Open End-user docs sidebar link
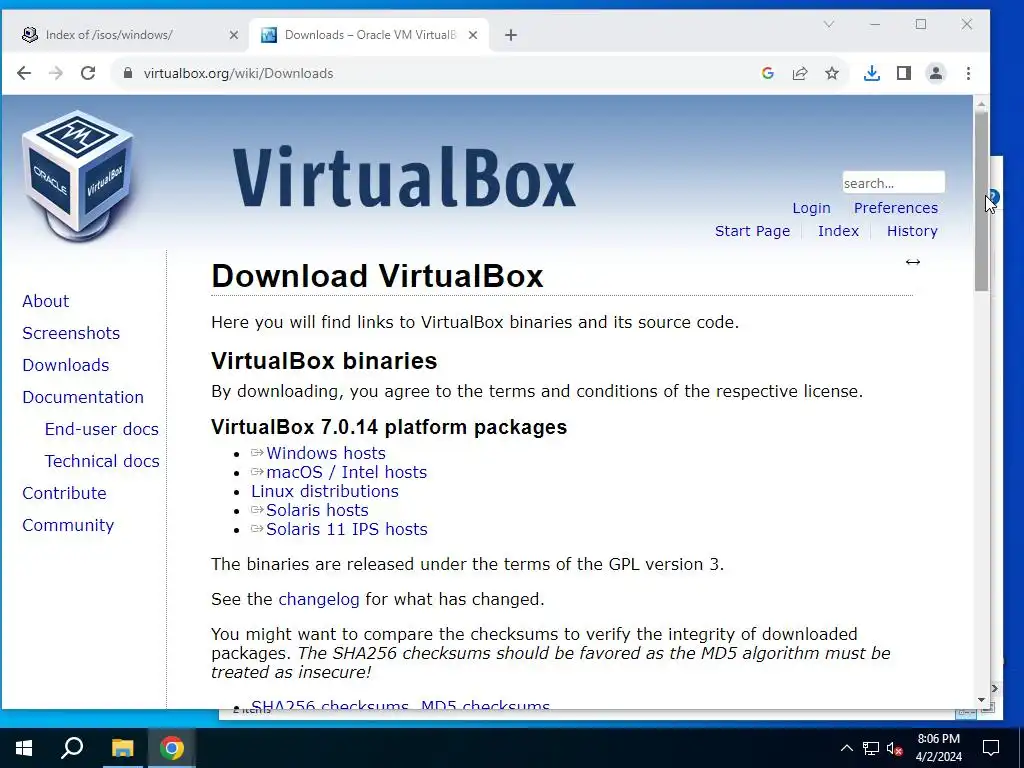The width and height of the screenshot is (1024, 768). click(102, 429)
